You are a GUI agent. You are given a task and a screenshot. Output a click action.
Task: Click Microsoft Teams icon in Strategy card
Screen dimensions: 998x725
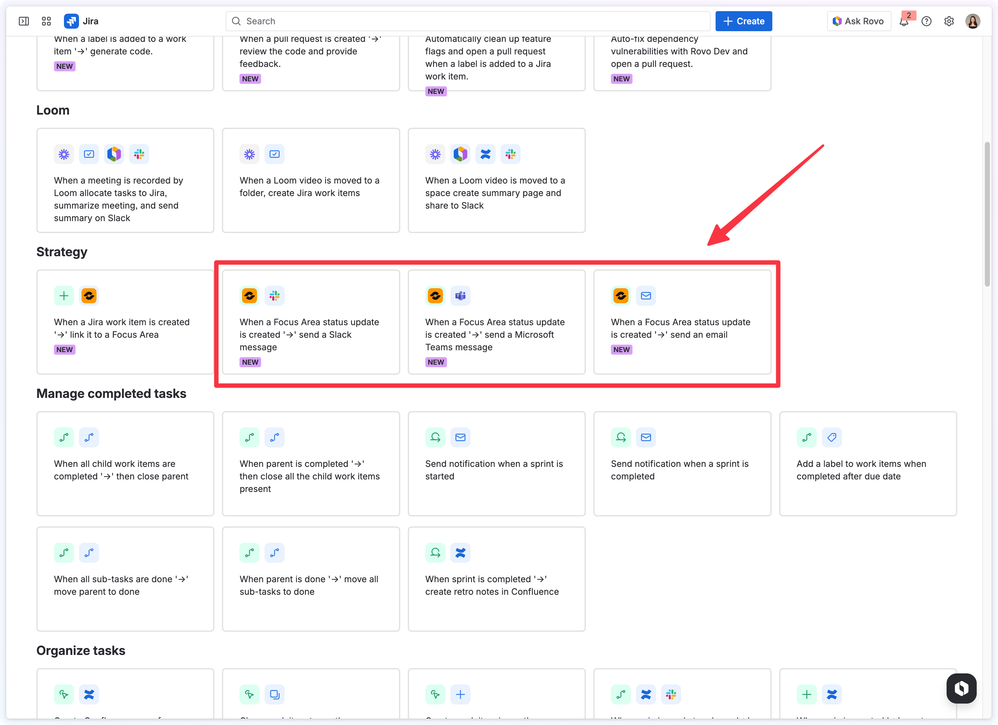click(460, 295)
